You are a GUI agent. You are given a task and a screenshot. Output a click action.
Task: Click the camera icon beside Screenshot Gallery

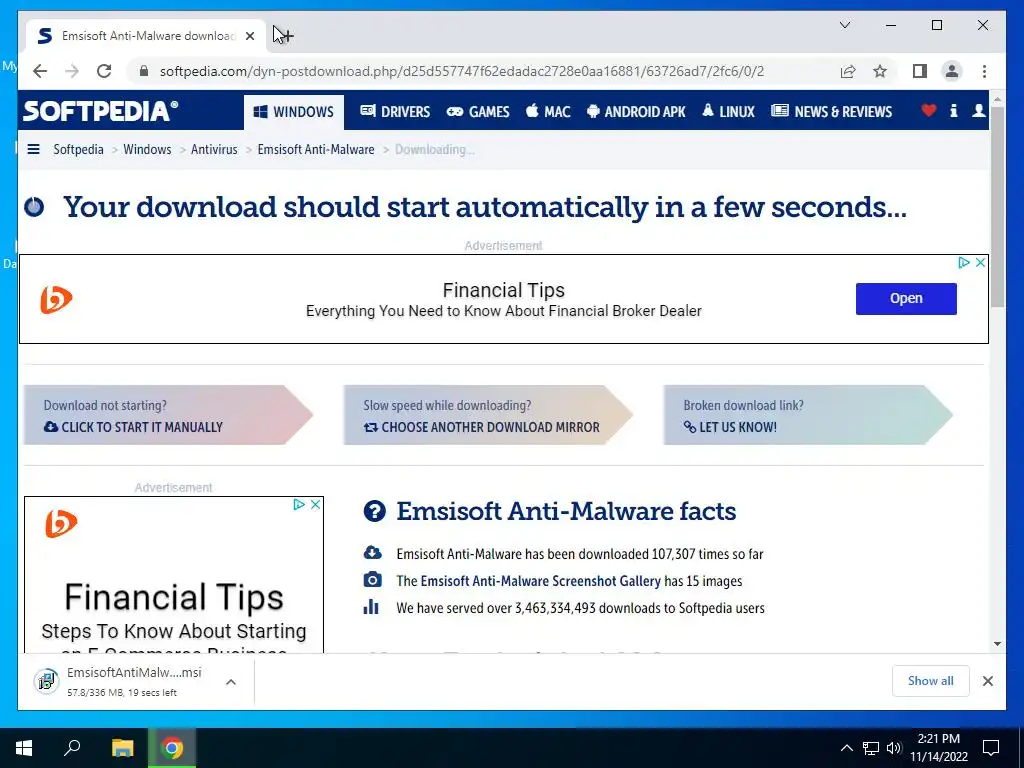tap(372, 579)
